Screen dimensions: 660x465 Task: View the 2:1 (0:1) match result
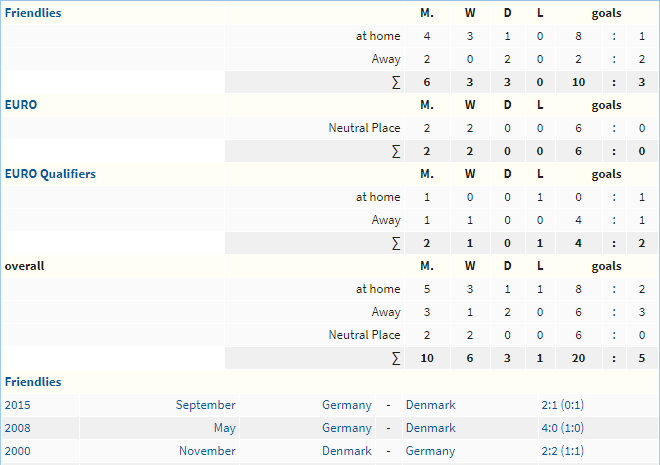(562, 405)
